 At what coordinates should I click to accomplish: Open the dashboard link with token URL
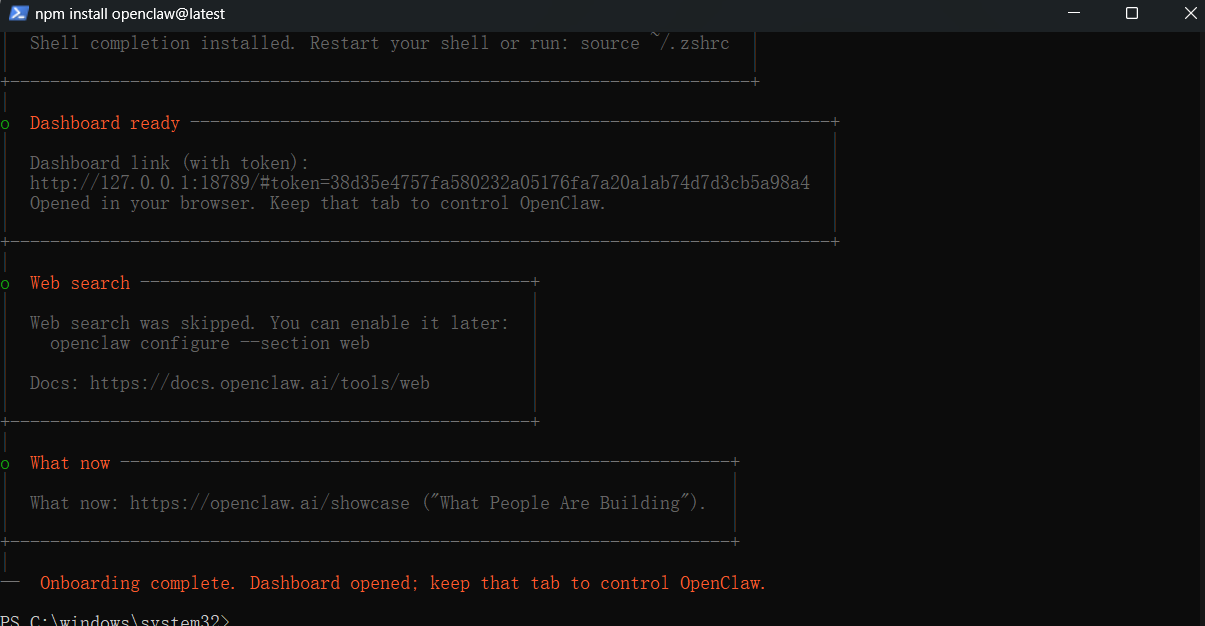point(420,183)
